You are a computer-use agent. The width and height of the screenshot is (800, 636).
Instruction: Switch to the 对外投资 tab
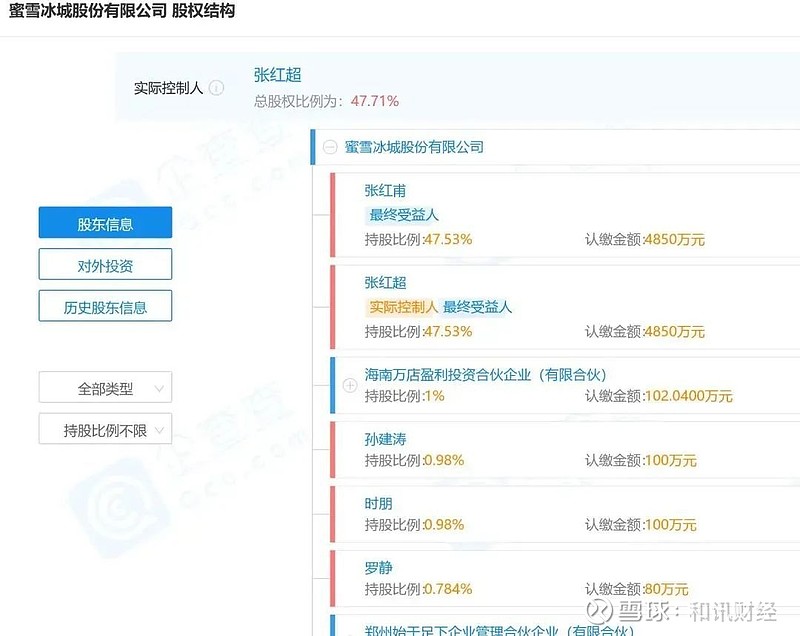[x=105, y=264]
